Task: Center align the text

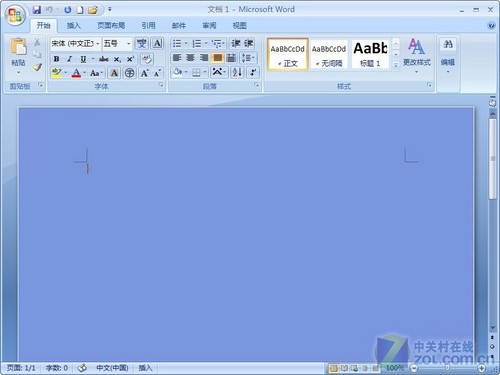Action: click(x=190, y=58)
